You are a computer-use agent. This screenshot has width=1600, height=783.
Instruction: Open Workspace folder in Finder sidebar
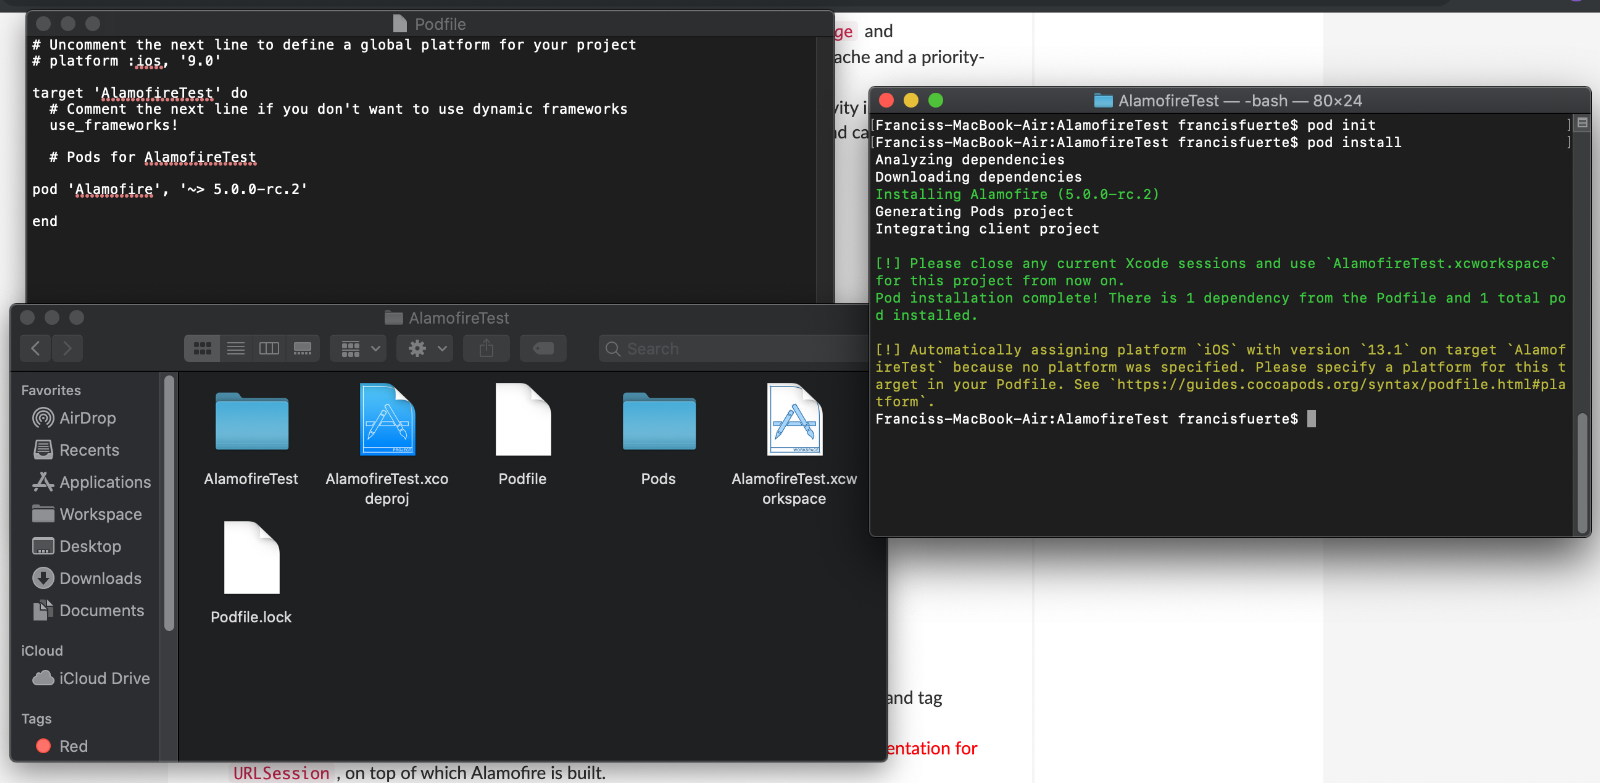click(x=87, y=514)
